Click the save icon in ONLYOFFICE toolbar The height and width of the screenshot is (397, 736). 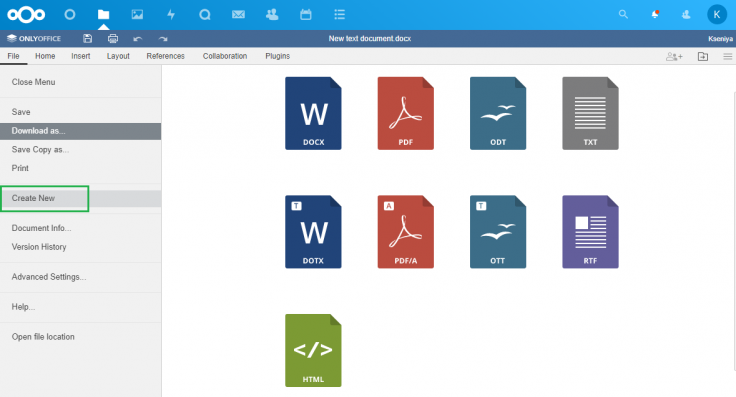coord(87,38)
